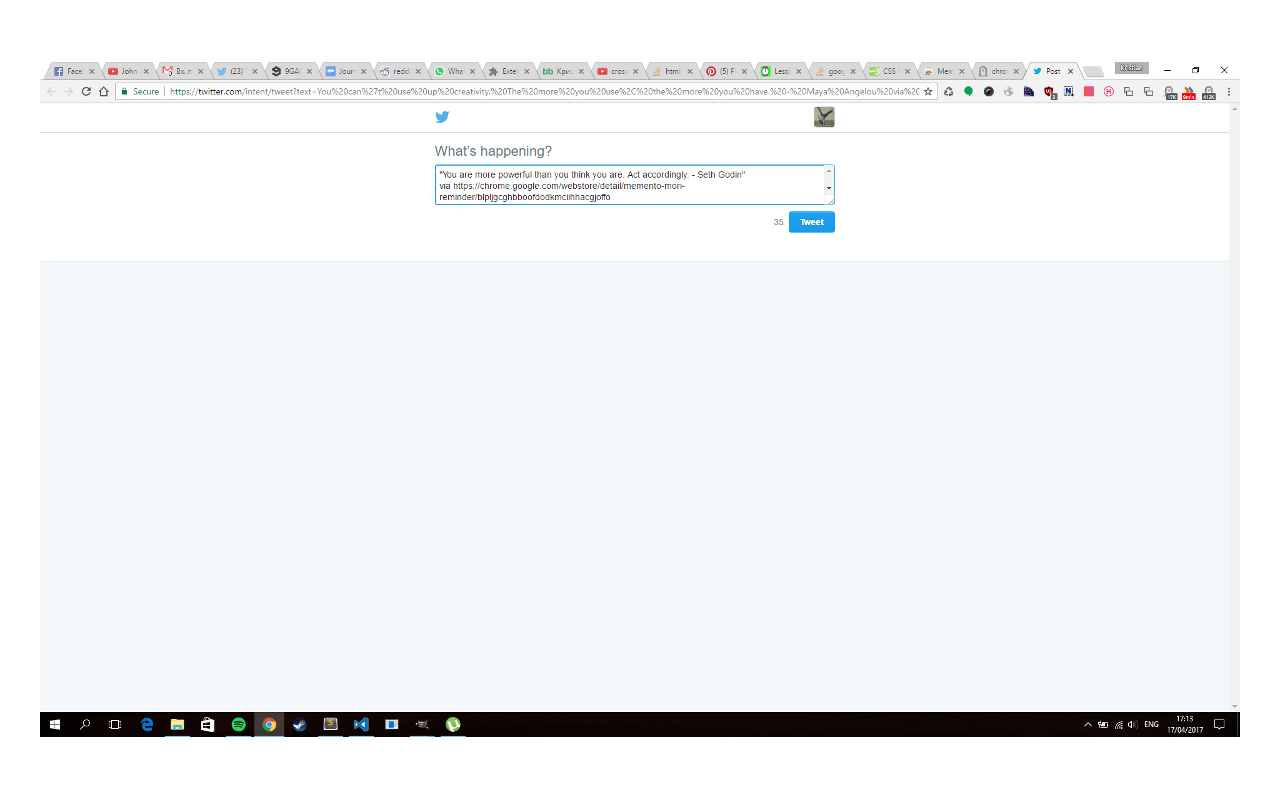
Task: Click the recycle arrows extension icon
Action: point(948,91)
